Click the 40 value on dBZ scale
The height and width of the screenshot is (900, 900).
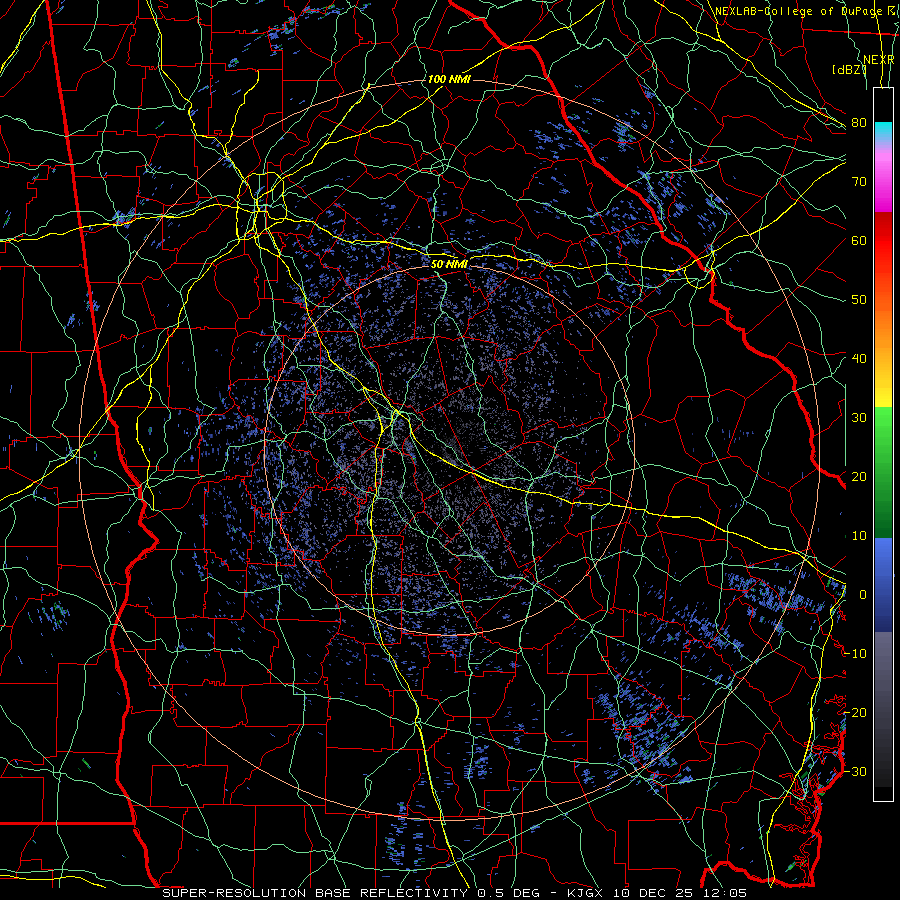[859, 359]
